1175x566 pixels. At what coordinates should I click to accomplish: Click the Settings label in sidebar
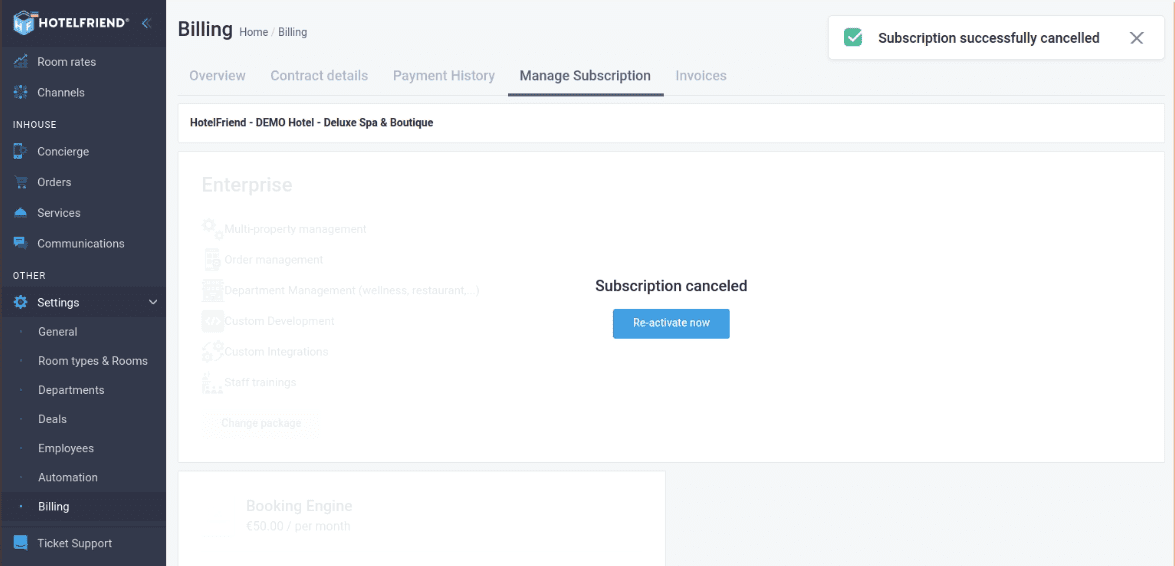(x=58, y=303)
